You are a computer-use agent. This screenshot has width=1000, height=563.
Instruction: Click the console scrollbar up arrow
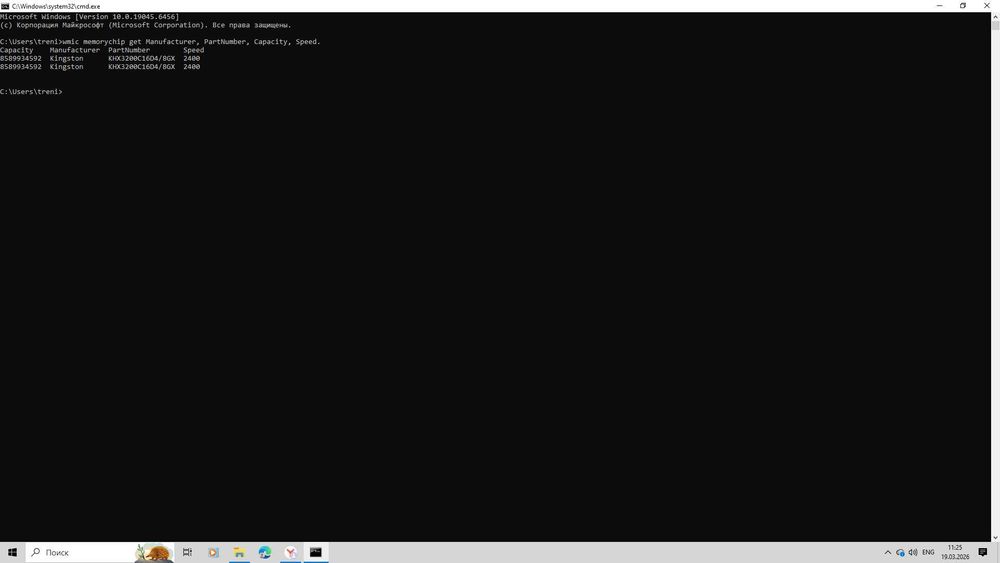[995, 15]
